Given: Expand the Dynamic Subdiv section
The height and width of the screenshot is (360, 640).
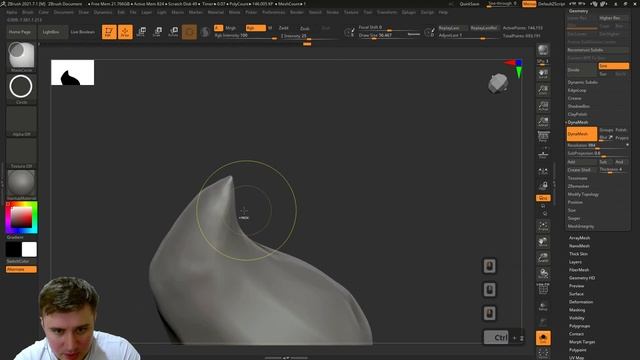Looking at the screenshot, I should 582,82.
